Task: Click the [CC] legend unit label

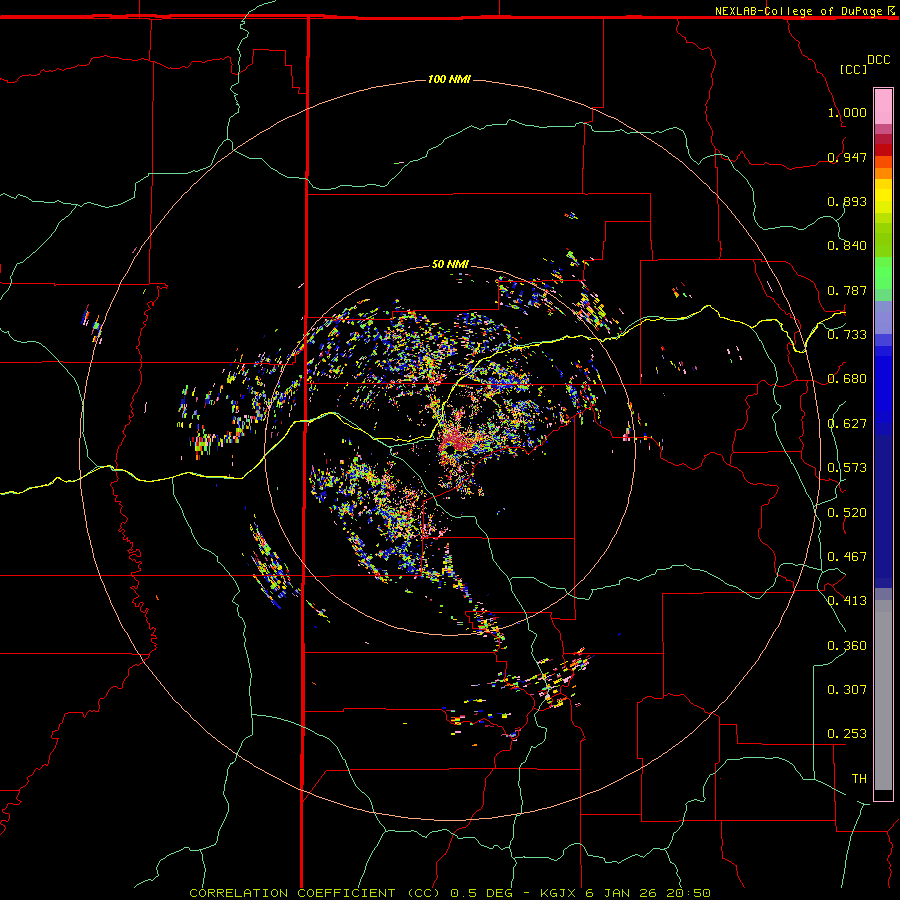Action: (x=853, y=69)
